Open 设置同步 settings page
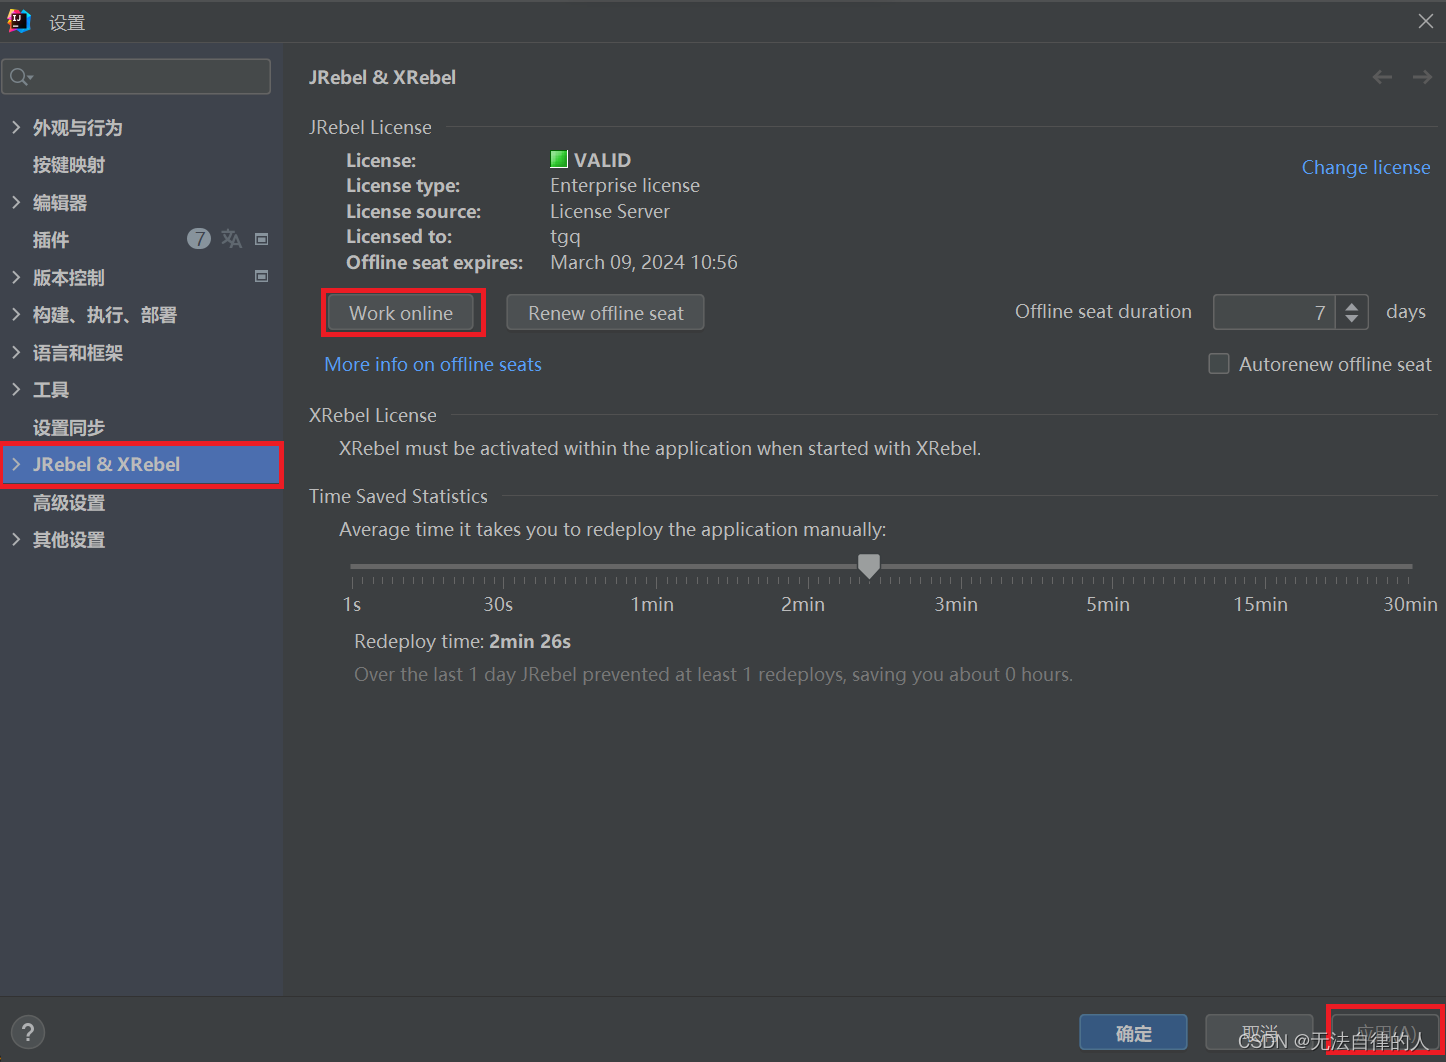The width and height of the screenshot is (1446, 1062). tap(69, 428)
